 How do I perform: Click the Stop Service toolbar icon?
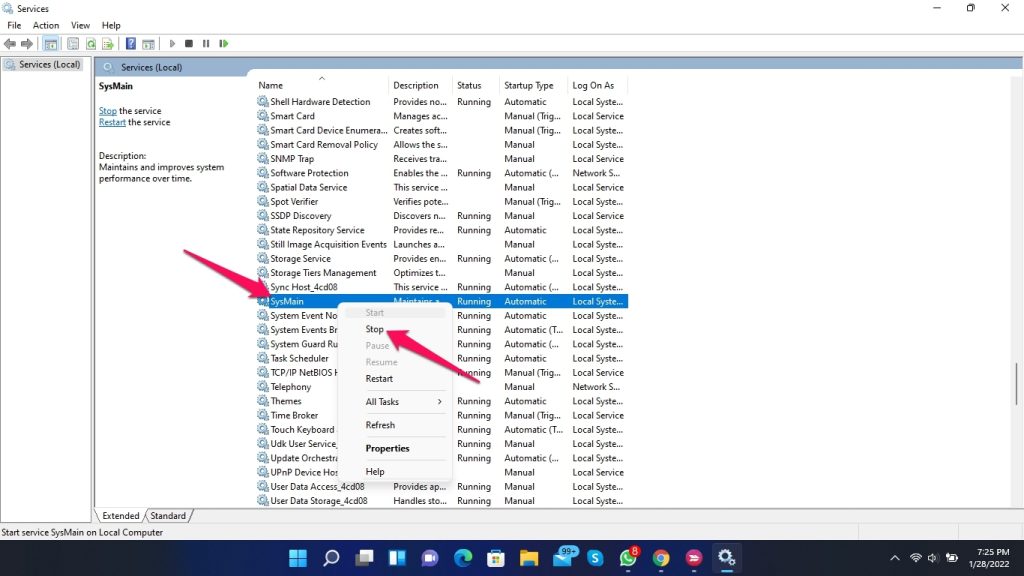[189, 44]
